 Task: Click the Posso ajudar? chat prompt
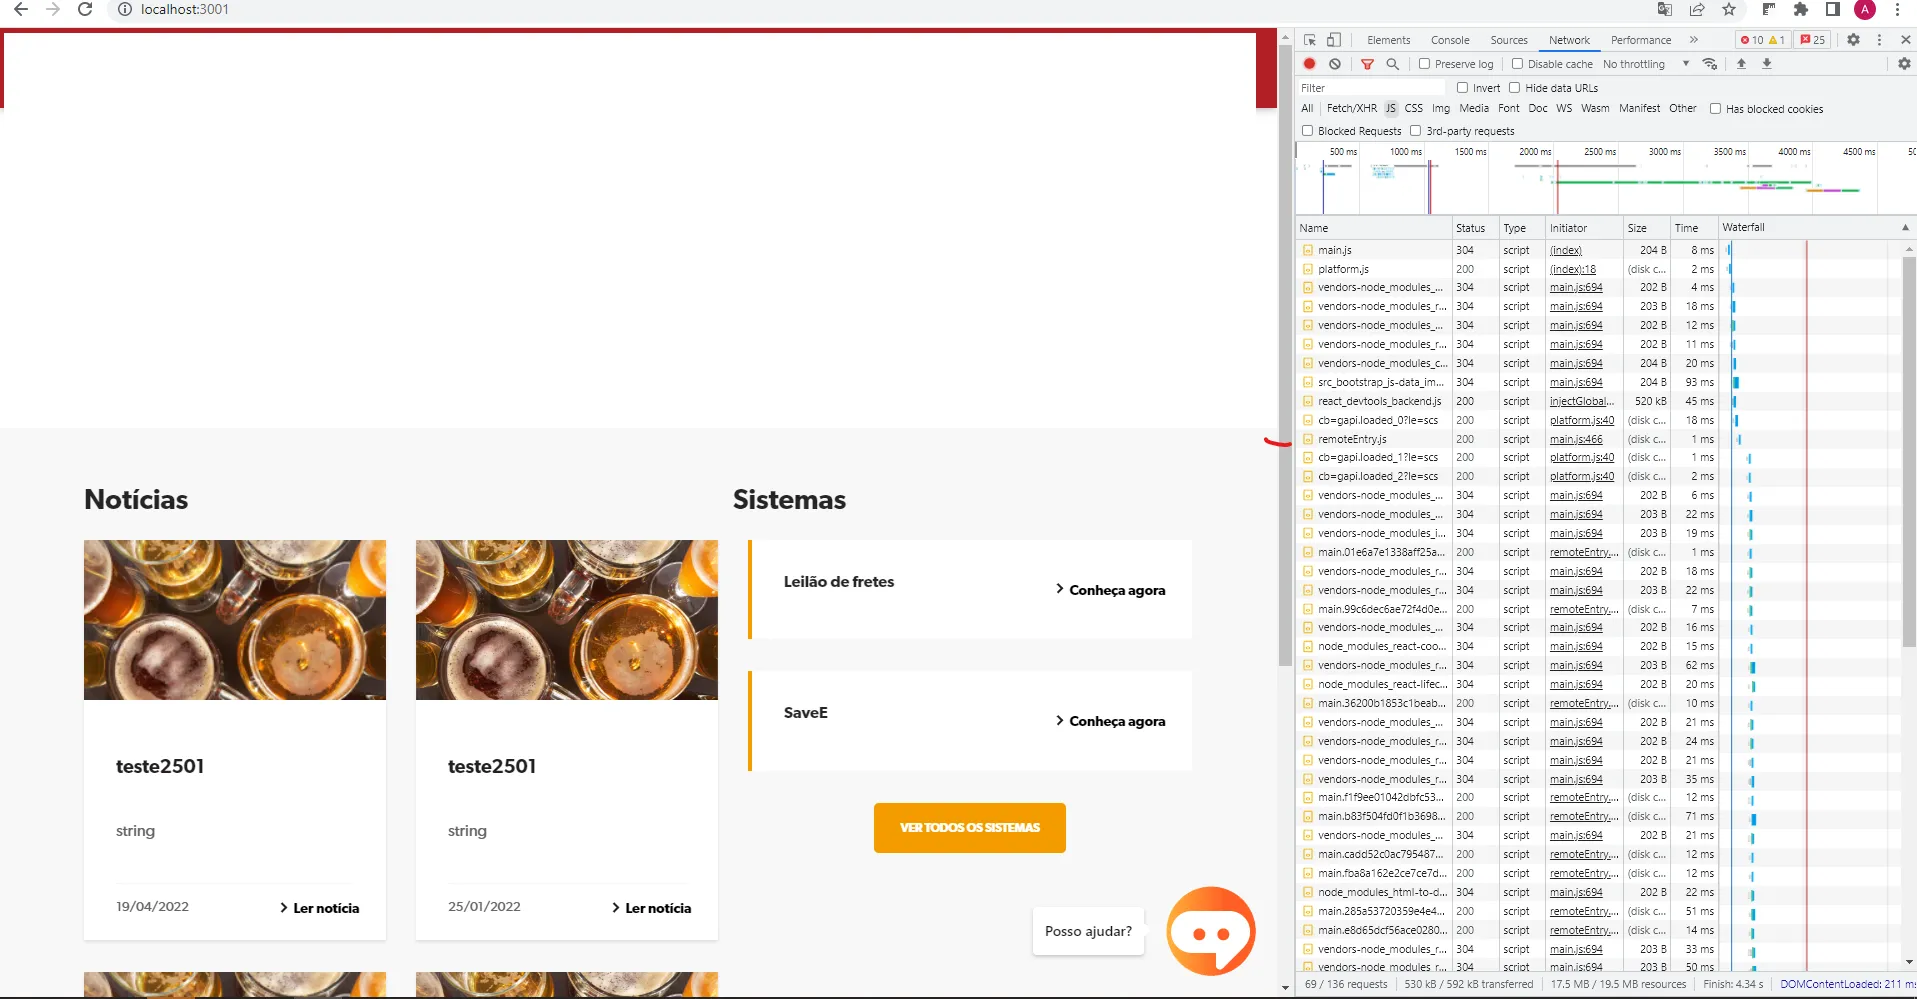click(x=1089, y=931)
